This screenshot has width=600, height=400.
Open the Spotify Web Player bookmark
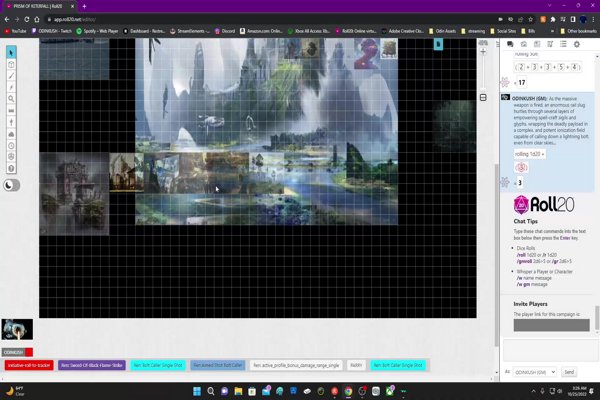[97, 31]
